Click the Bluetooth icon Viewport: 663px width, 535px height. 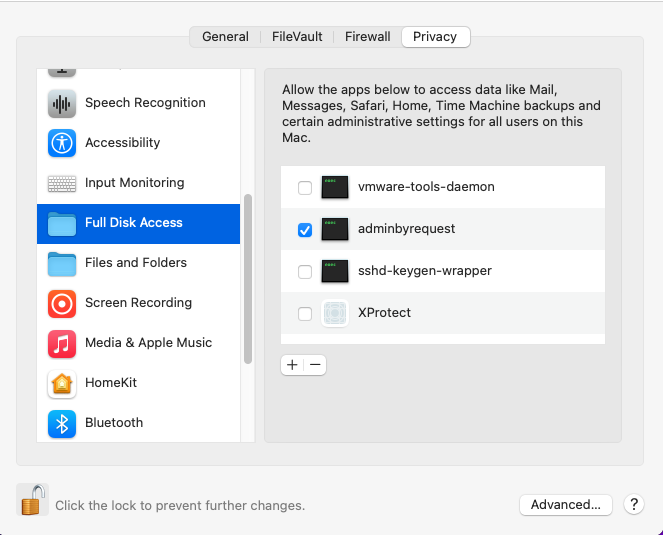62,423
